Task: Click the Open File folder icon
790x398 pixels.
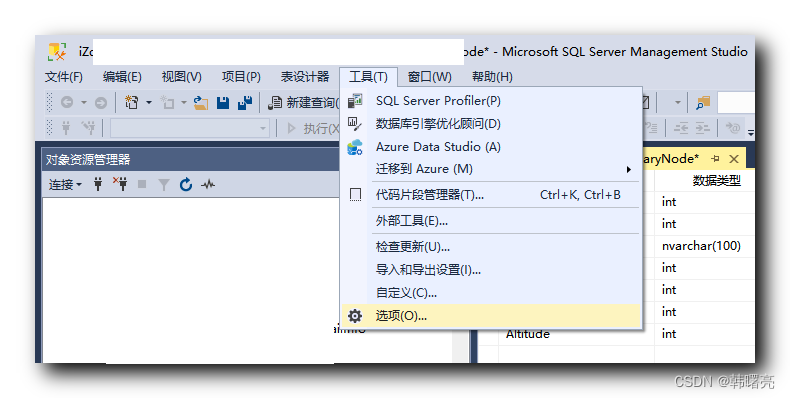Action: click(201, 103)
